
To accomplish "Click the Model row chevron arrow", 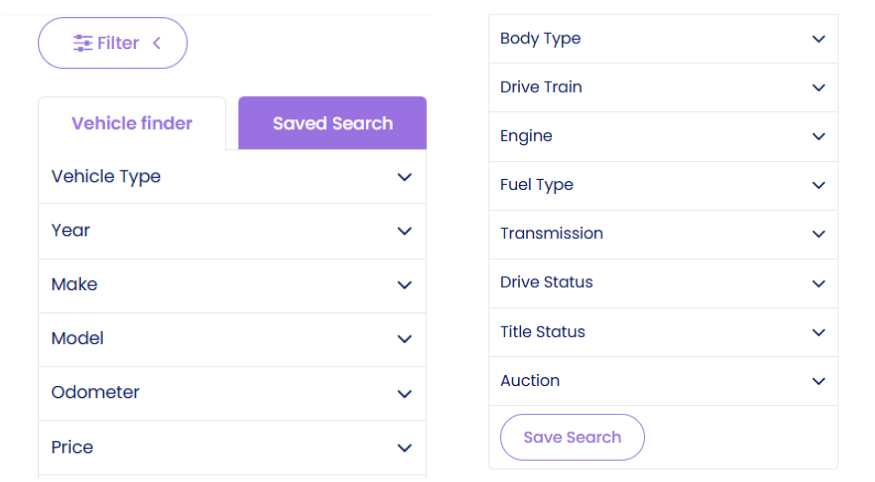I will pos(404,339).
